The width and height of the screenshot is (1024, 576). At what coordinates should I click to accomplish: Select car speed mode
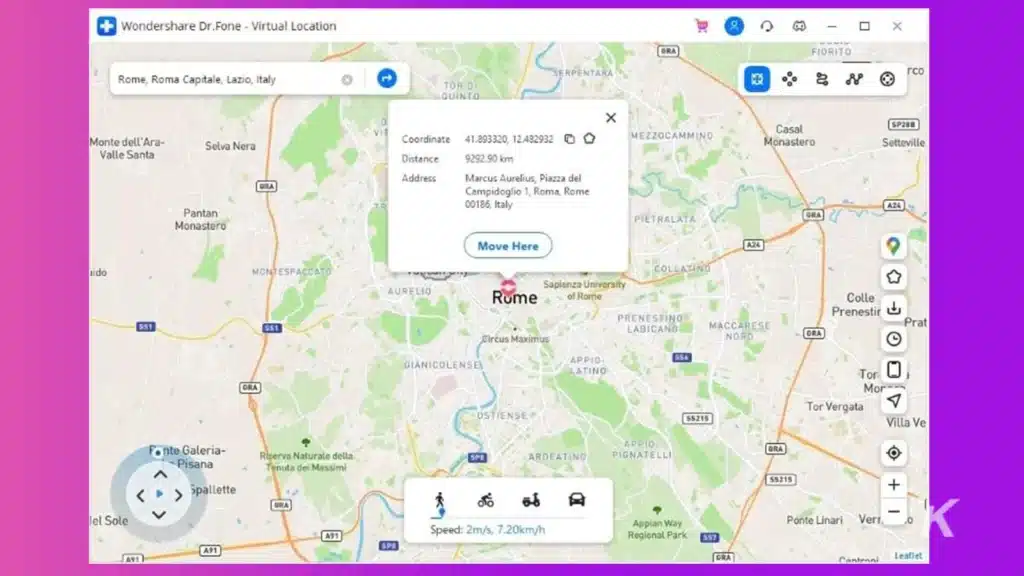click(x=577, y=500)
